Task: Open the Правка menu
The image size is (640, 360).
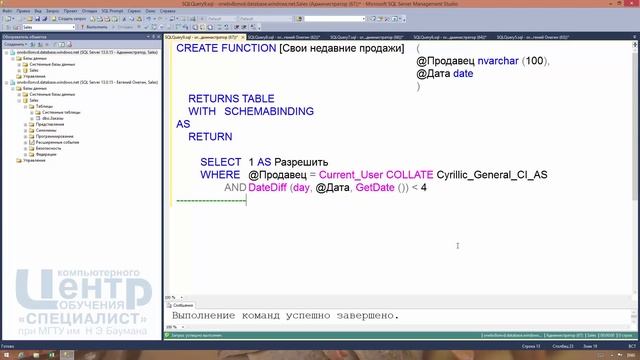Action: point(23,11)
